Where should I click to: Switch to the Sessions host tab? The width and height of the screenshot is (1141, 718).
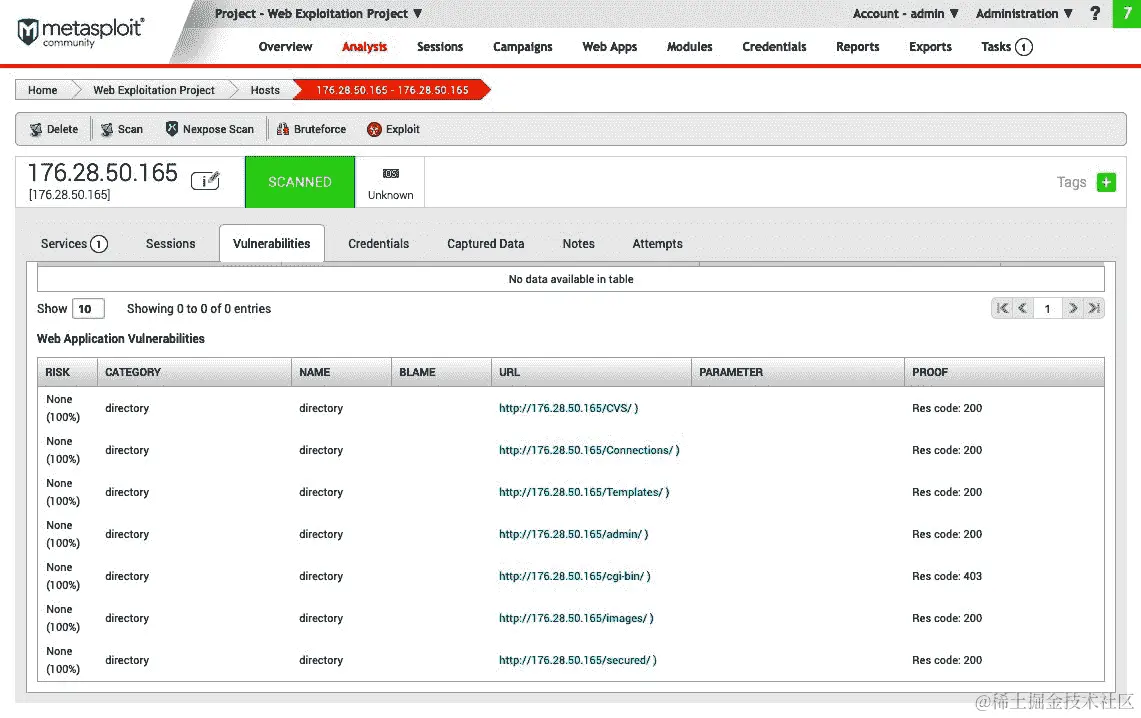click(x=170, y=244)
